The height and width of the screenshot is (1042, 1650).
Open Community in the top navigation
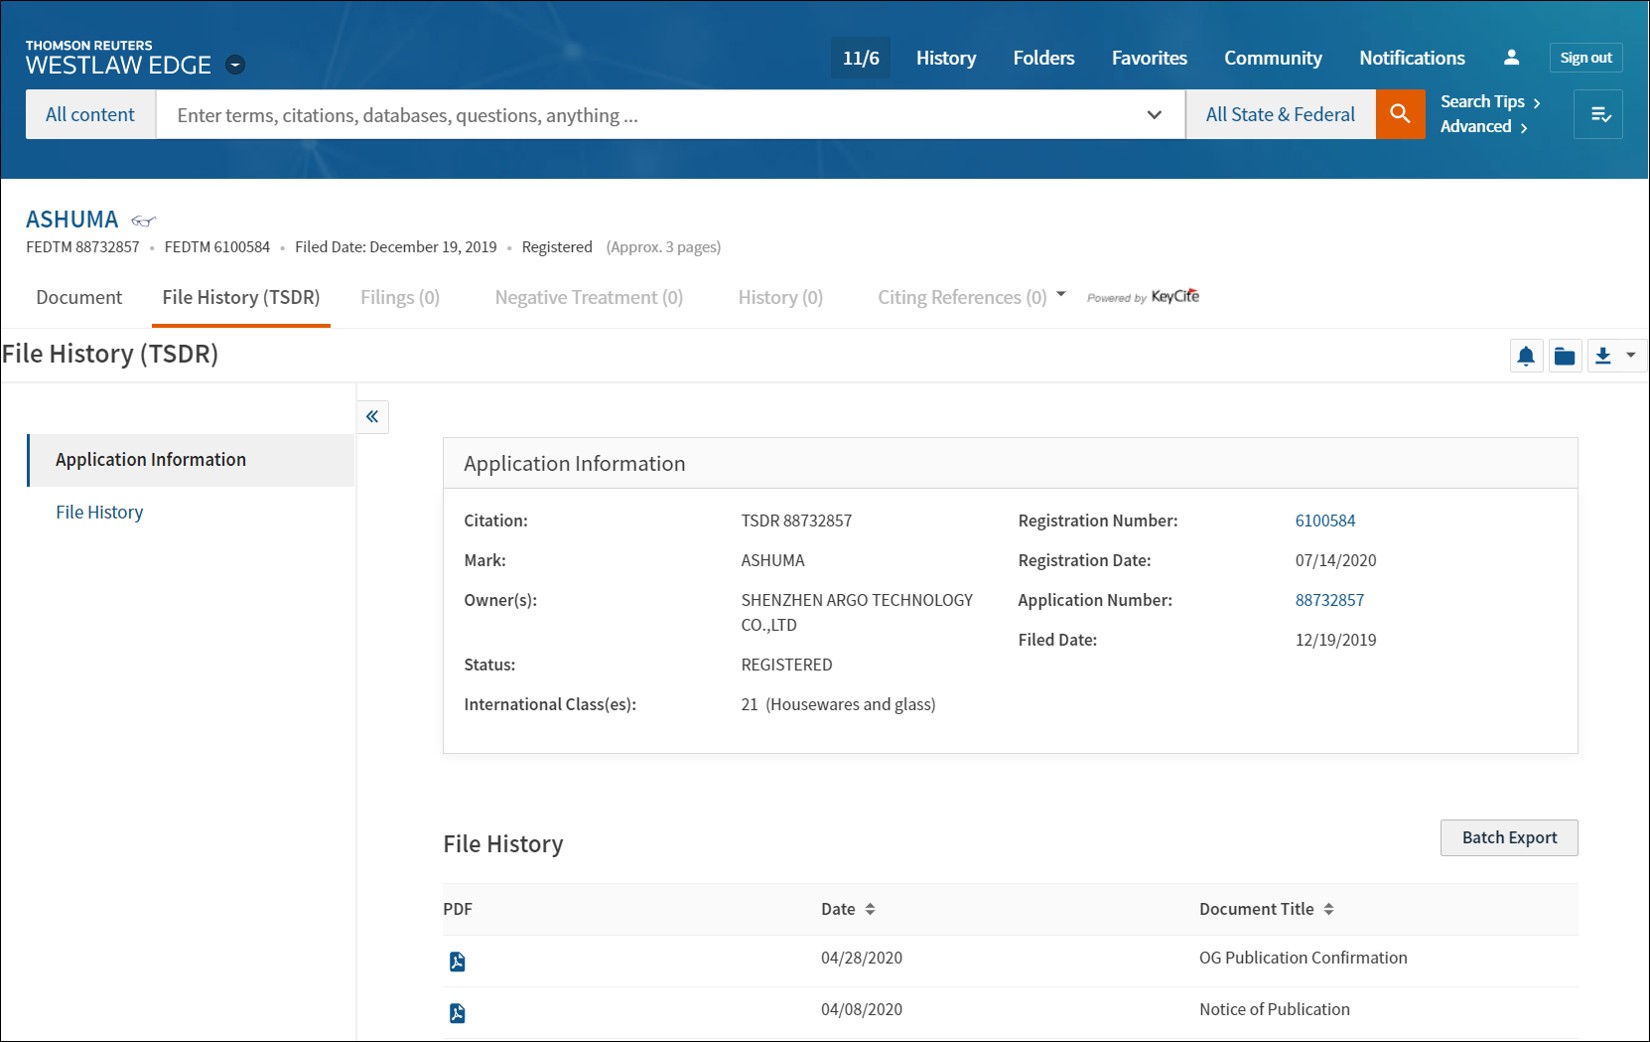1273,58
